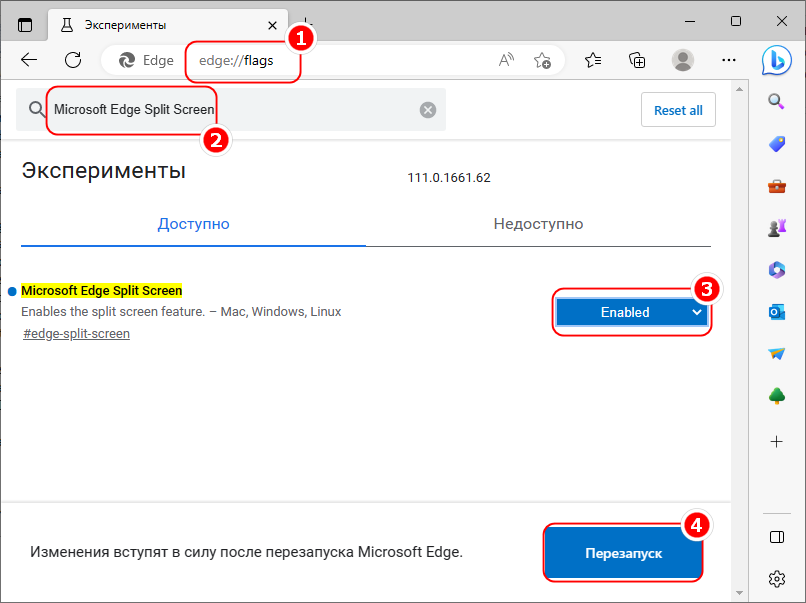The width and height of the screenshot is (806, 603).
Task: Open the tab actions menu icon
Action: pyautogui.click(x=25, y=25)
